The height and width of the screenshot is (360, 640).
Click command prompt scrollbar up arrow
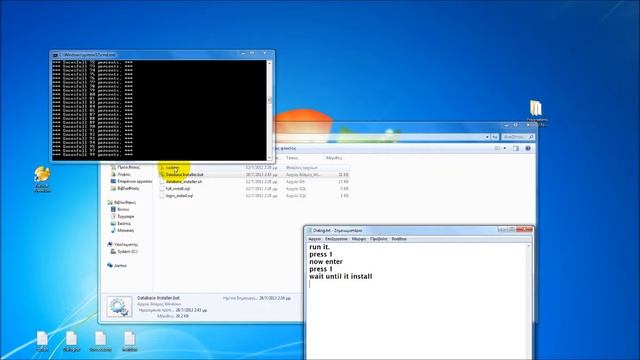click(269, 63)
